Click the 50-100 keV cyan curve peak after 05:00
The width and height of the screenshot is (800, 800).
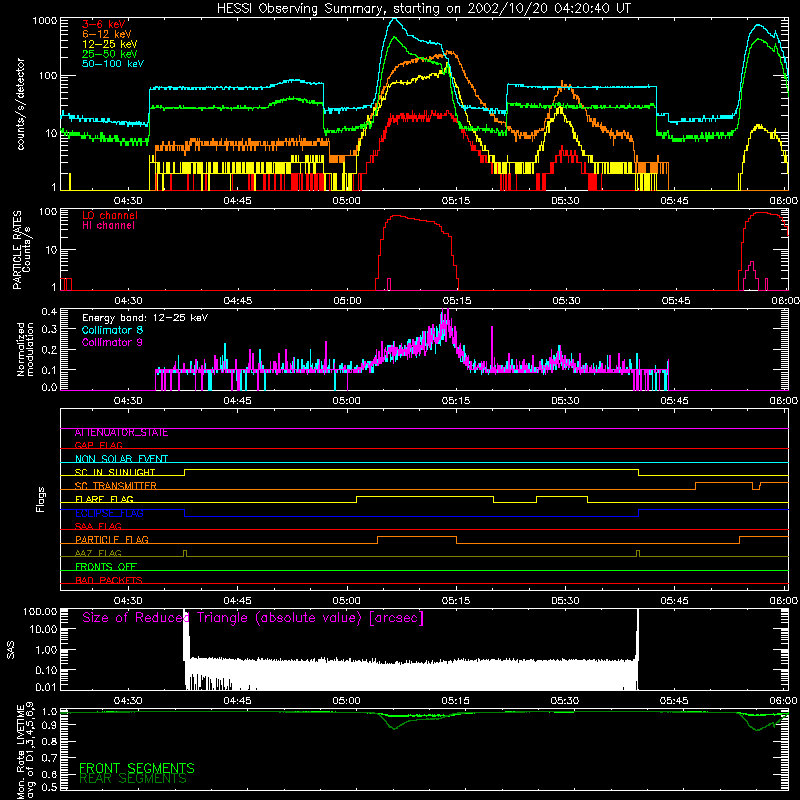point(394,19)
